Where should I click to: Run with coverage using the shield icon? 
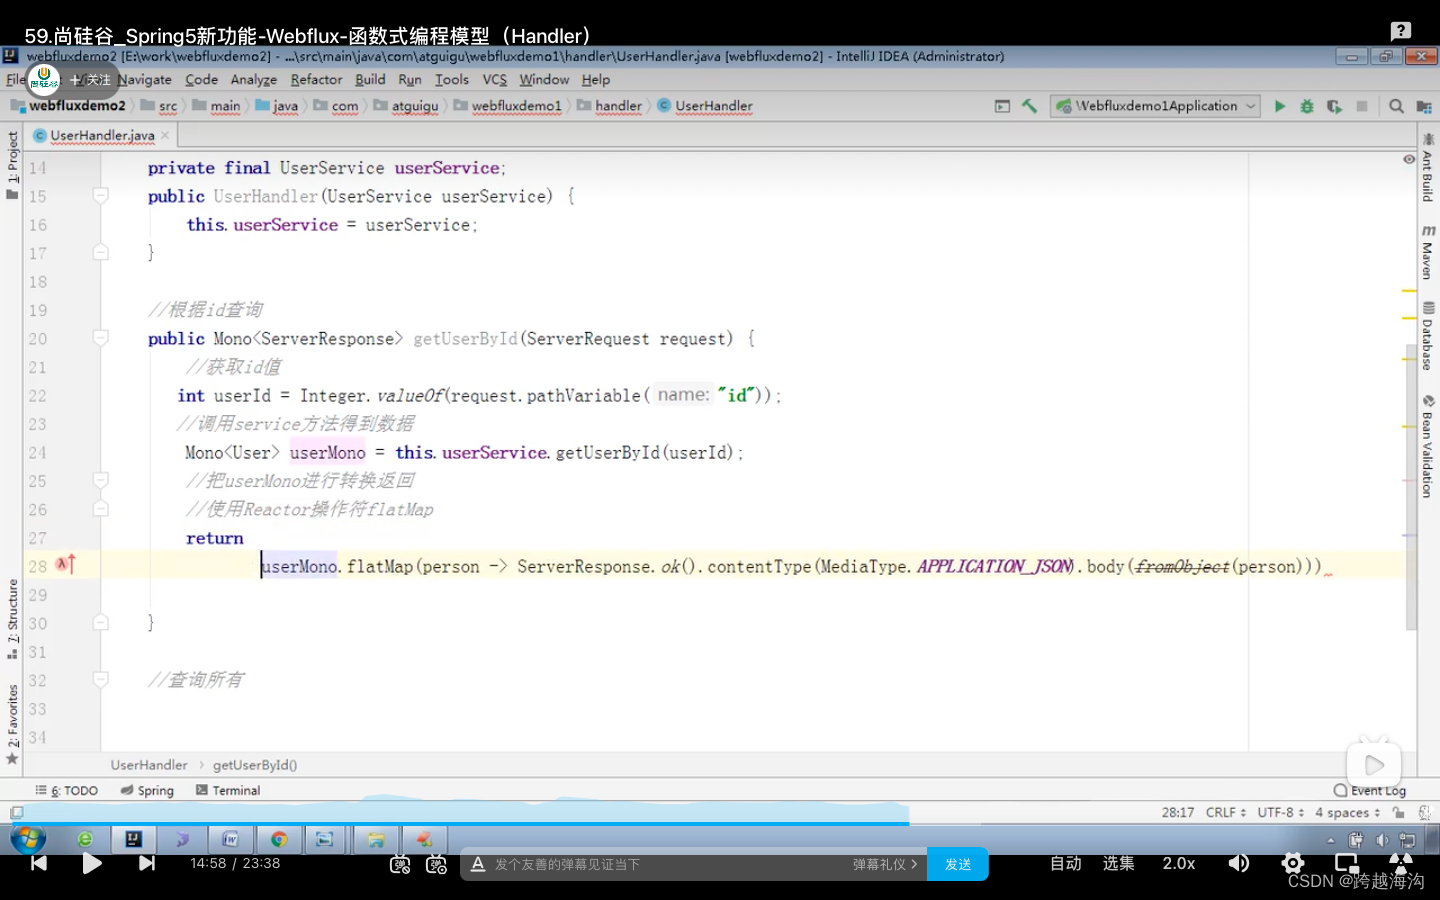click(x=1334, y=106)
